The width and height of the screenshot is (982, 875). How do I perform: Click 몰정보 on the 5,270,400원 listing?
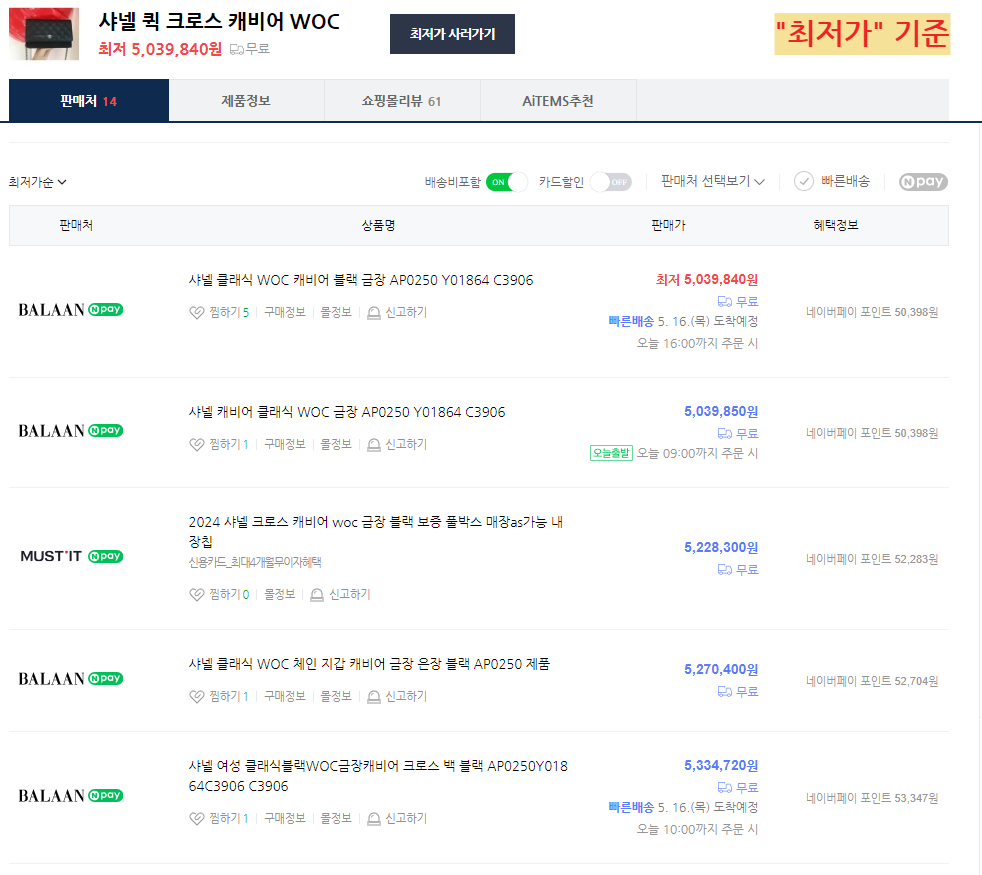tap(336, 696)
